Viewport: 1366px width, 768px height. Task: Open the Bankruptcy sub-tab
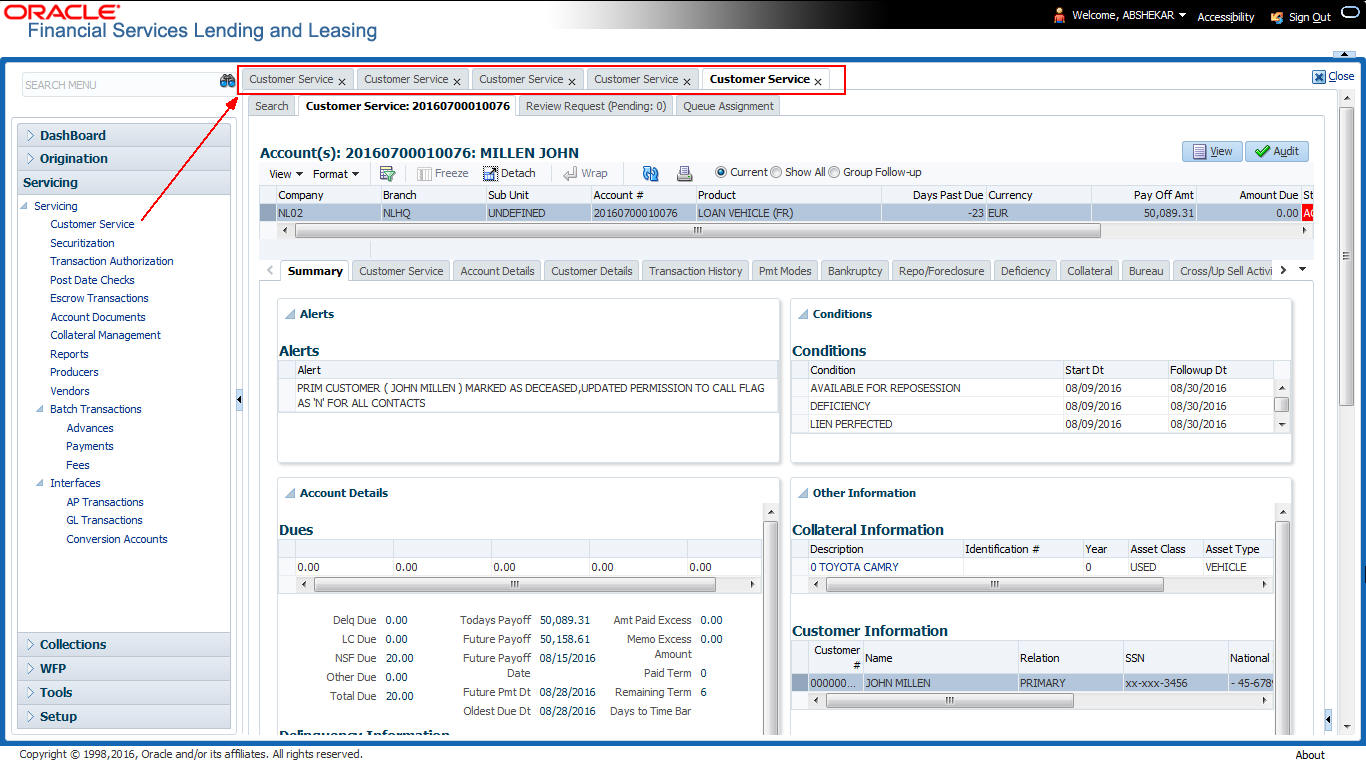[x=855, y=270]
